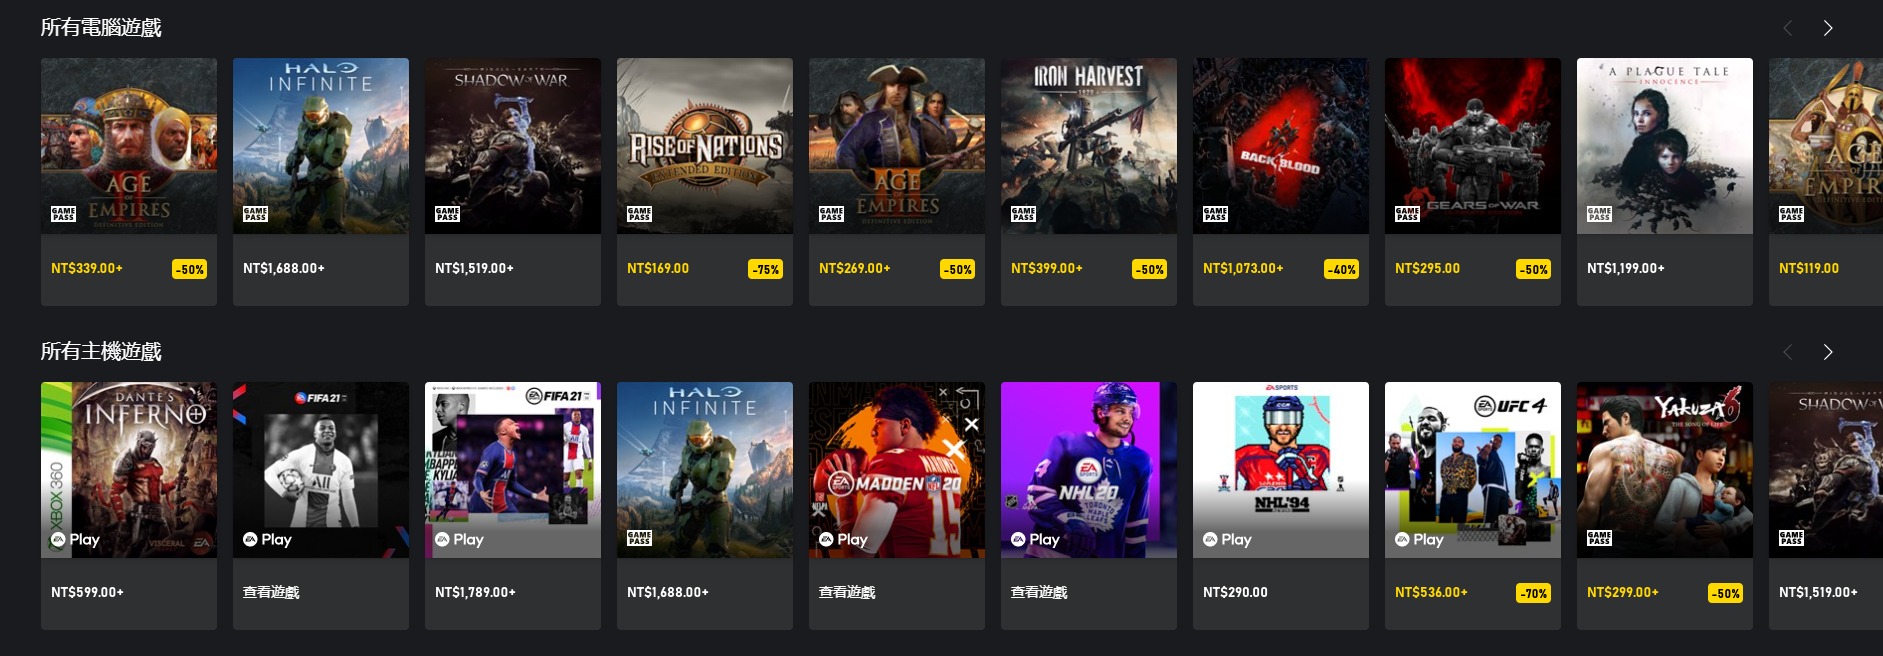Open the 所有電腦遊戲 section heading
The height and width of the screenshot is (656, 1883).
pyautogui.click(x=101, y=28)
